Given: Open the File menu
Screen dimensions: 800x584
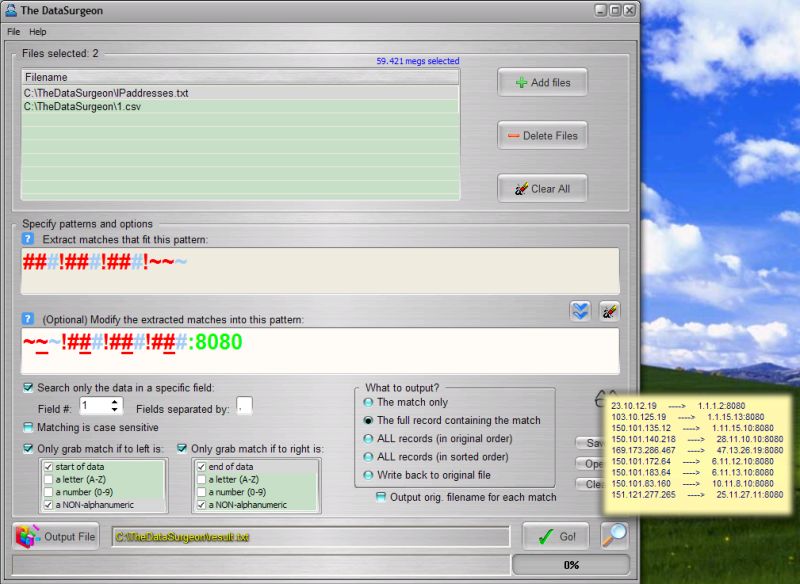Looking at the screenshot, I should (x=14, y=32).
